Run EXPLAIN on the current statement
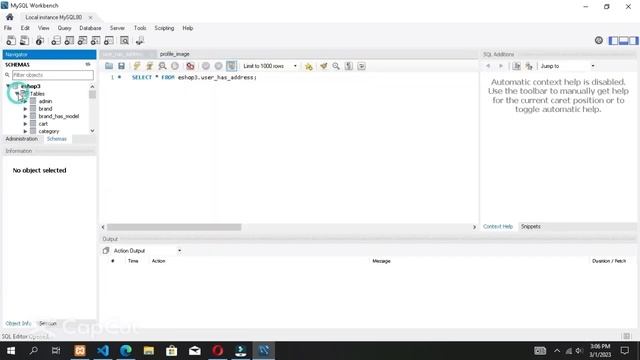 click(x=162, y=66)
